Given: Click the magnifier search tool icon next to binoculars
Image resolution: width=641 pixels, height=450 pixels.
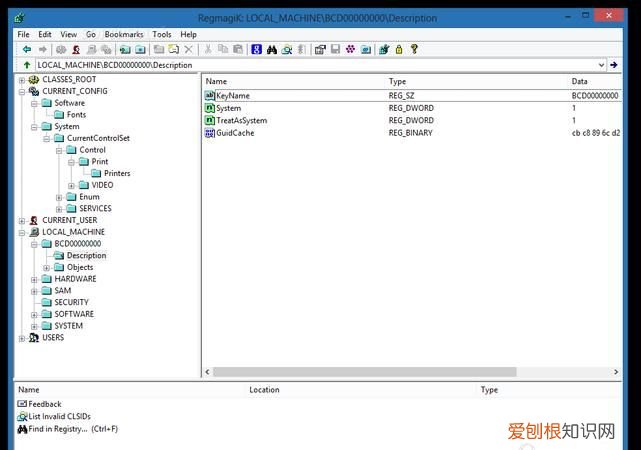Looking at the screenshot, I should click(x=287, y=49).
